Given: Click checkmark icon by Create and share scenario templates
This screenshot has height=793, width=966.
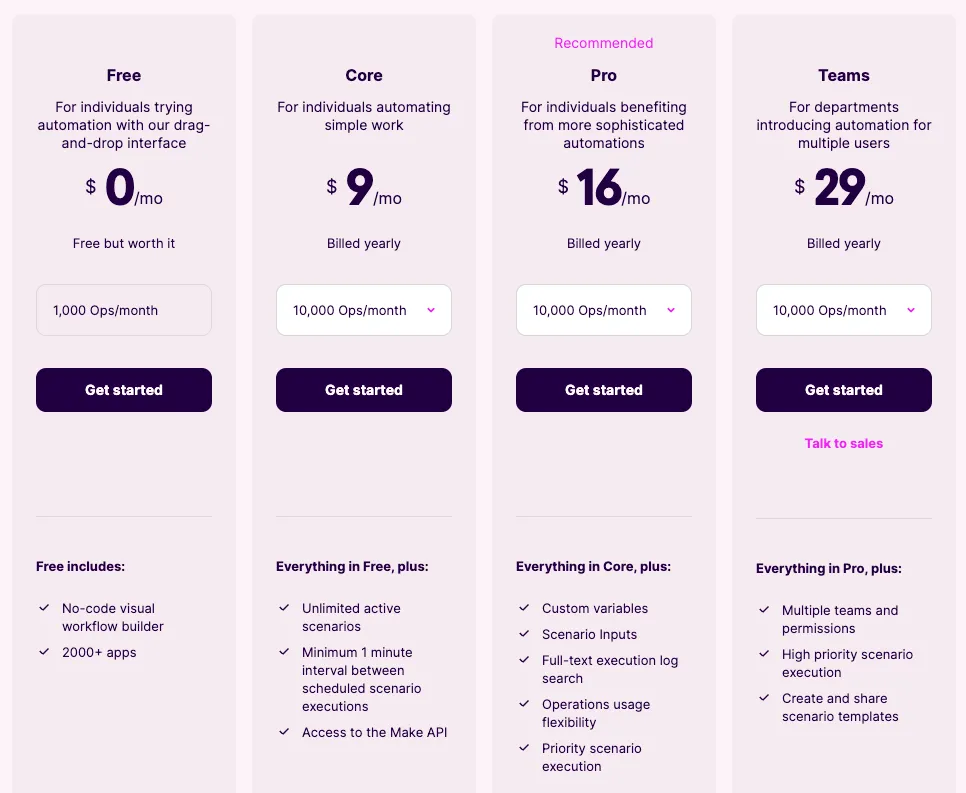Looking at the screenshot, I should [764, 698].
